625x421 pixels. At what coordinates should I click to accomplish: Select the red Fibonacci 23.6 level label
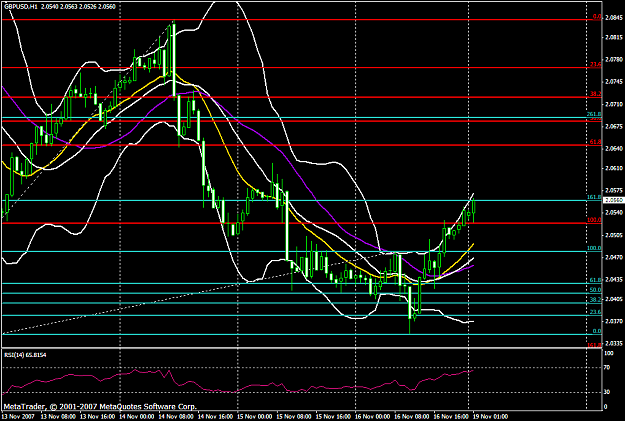[x=596, y=65]
